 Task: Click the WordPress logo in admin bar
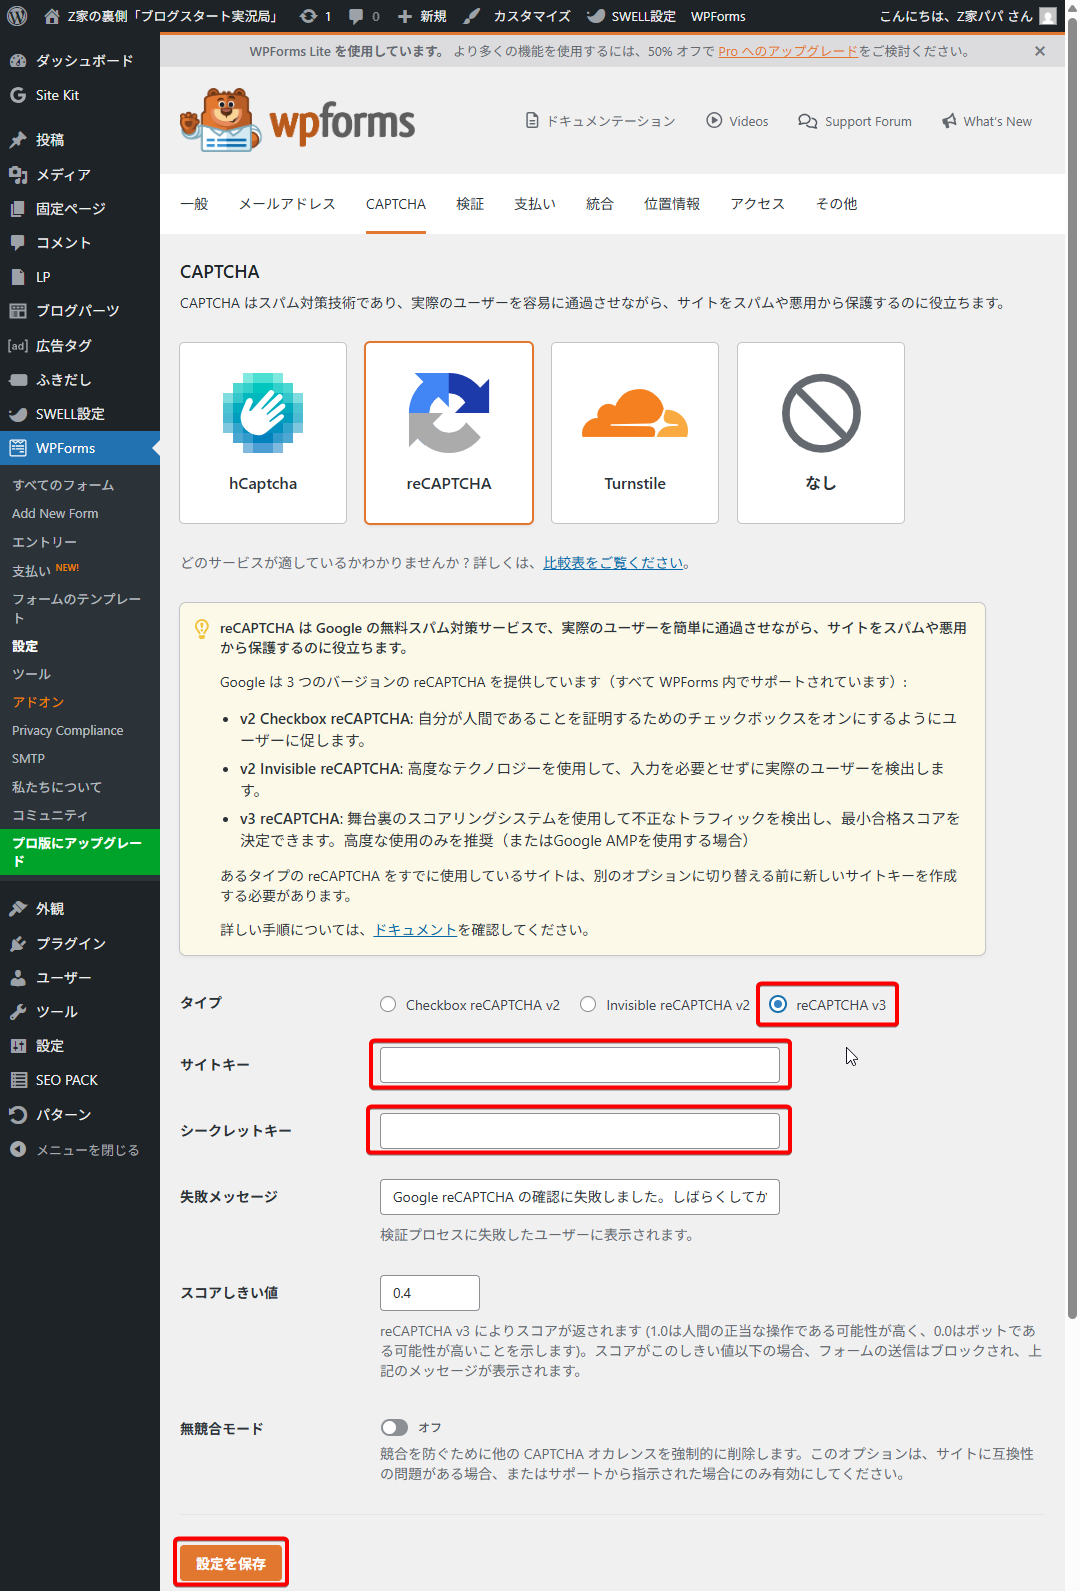point(17,16)
